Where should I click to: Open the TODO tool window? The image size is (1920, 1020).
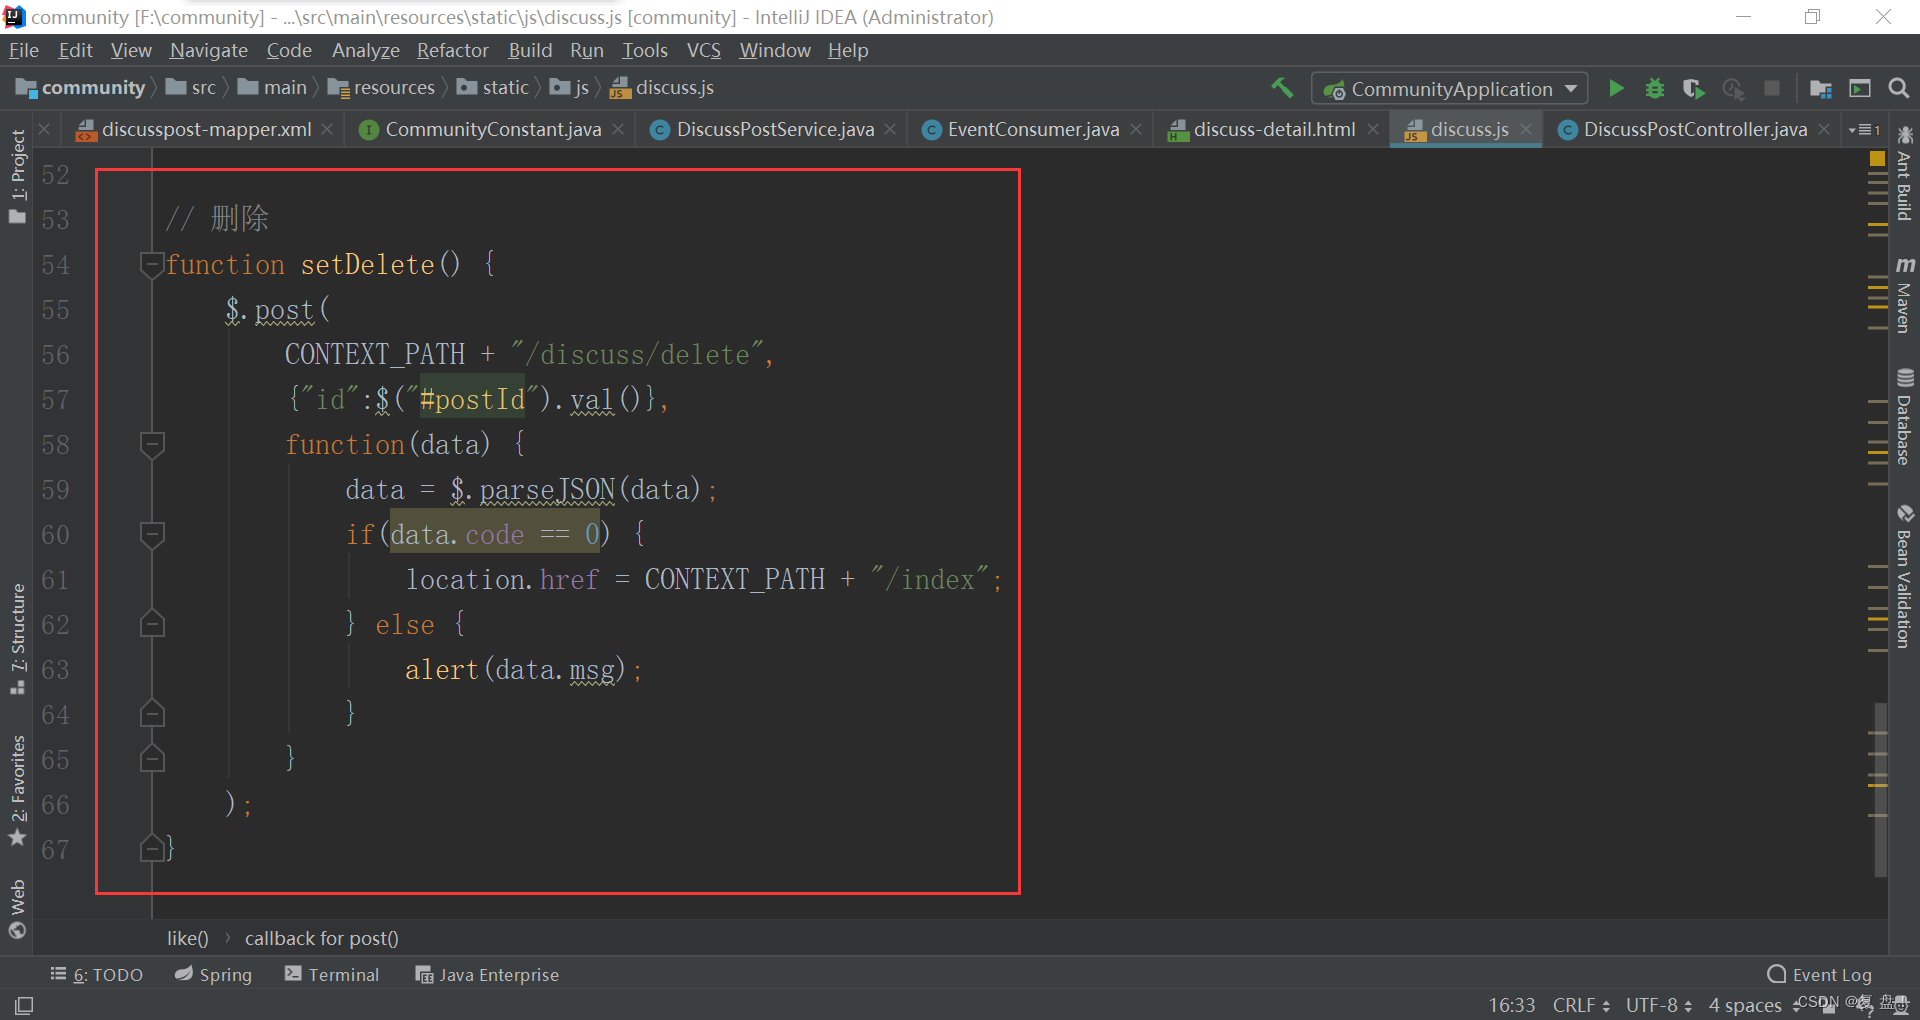coord(97,974)
